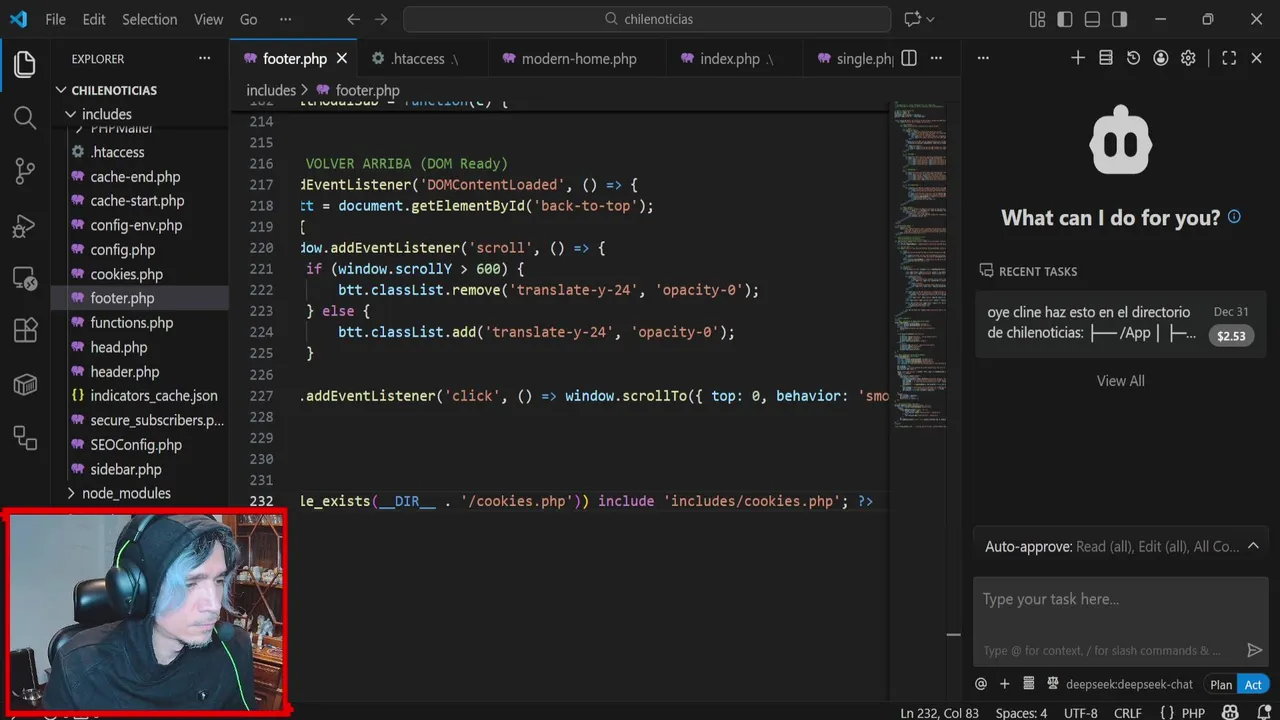Viewport: 1280px width, 720px height.
Task: Maximize the Cline secondary side bar
Action: point(1229,58)
